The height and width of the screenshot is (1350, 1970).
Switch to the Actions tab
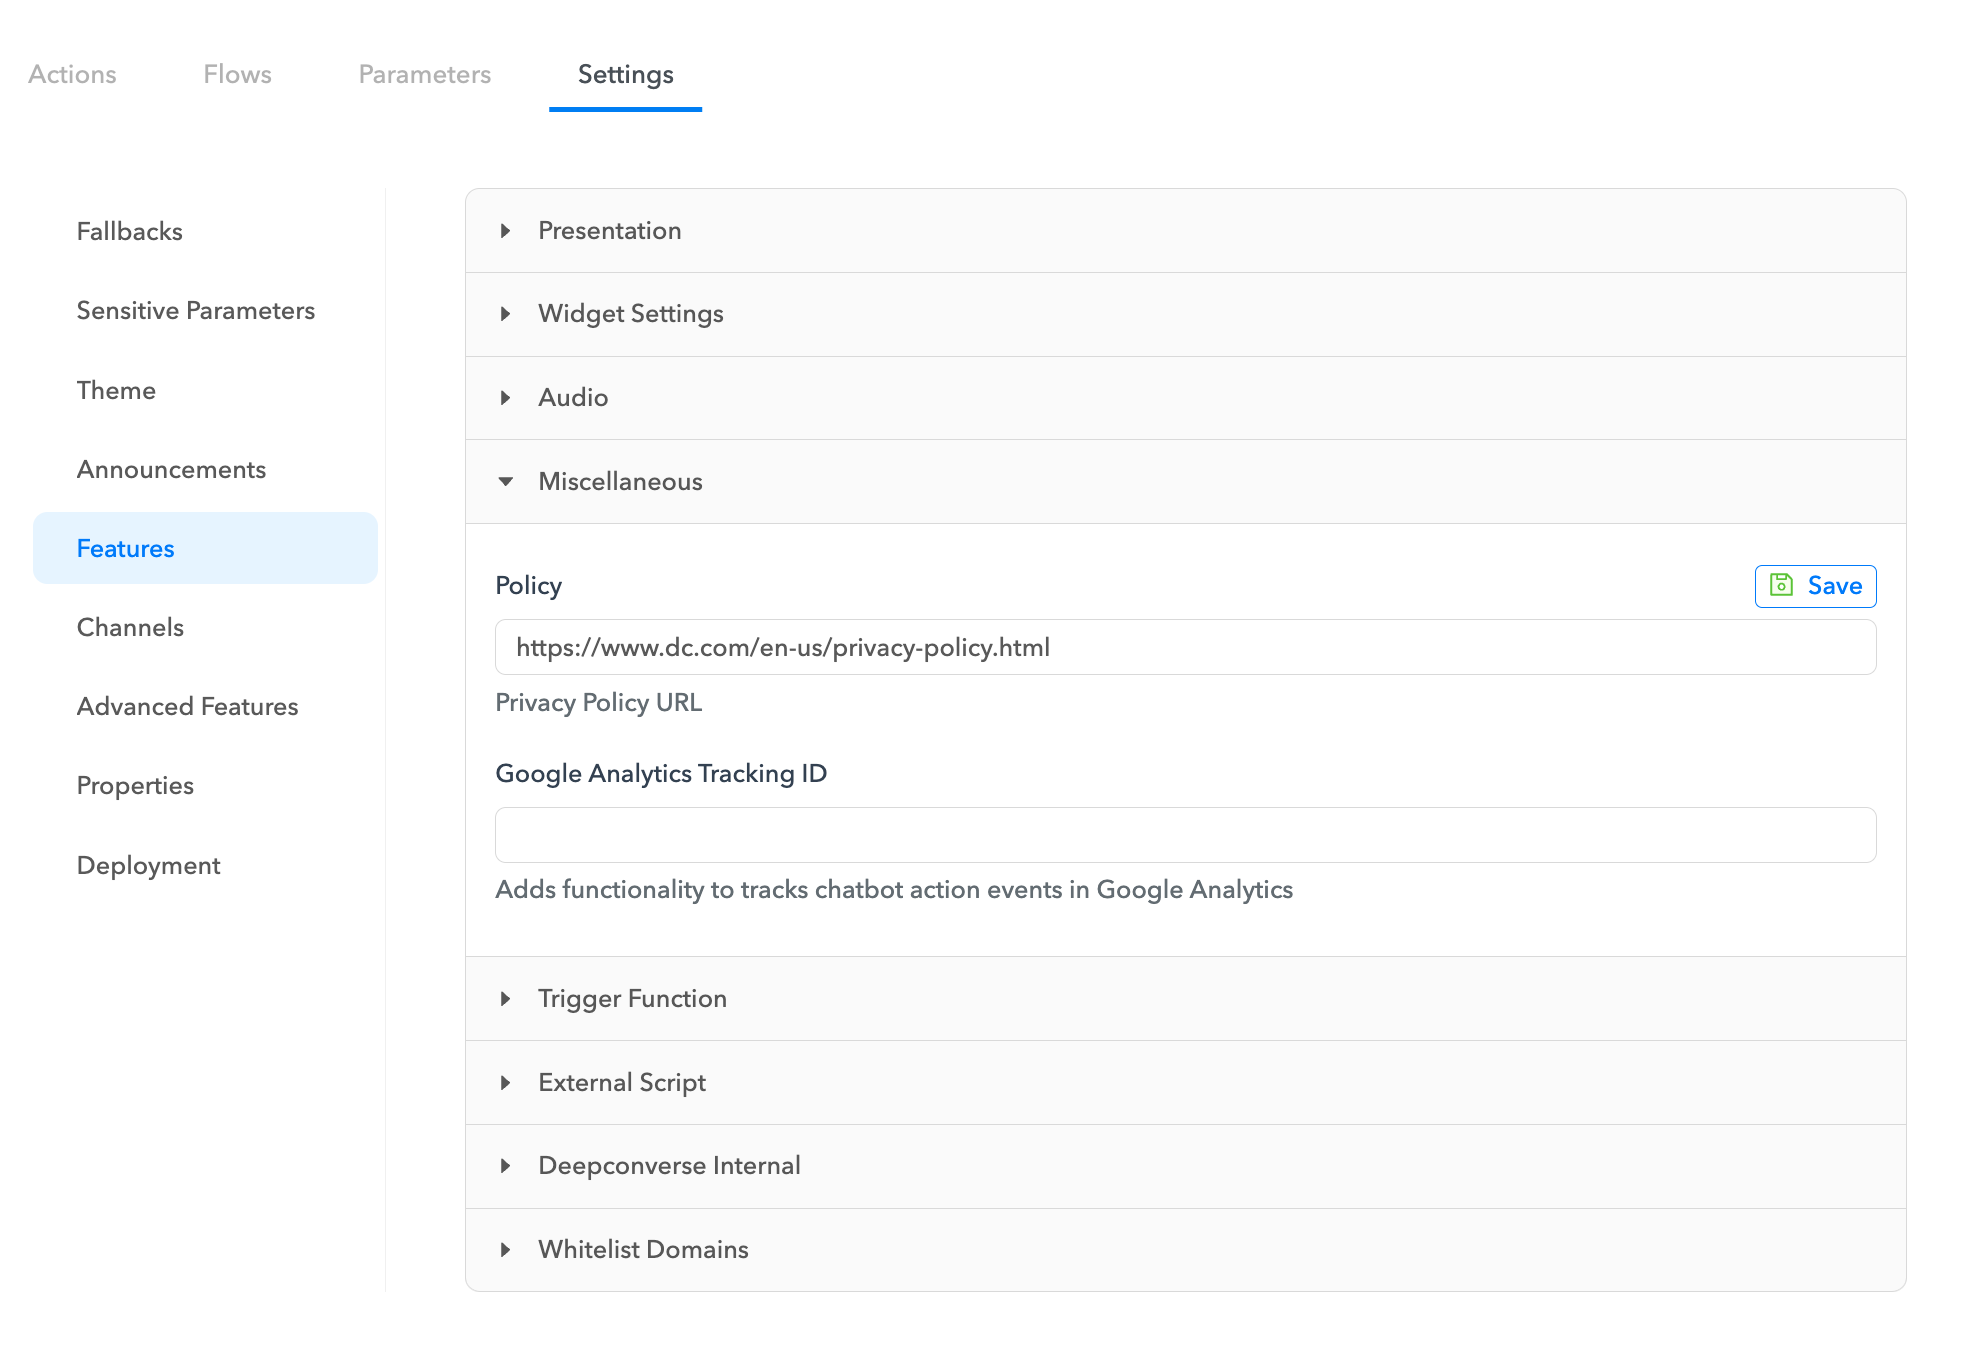tap(72, 75)
